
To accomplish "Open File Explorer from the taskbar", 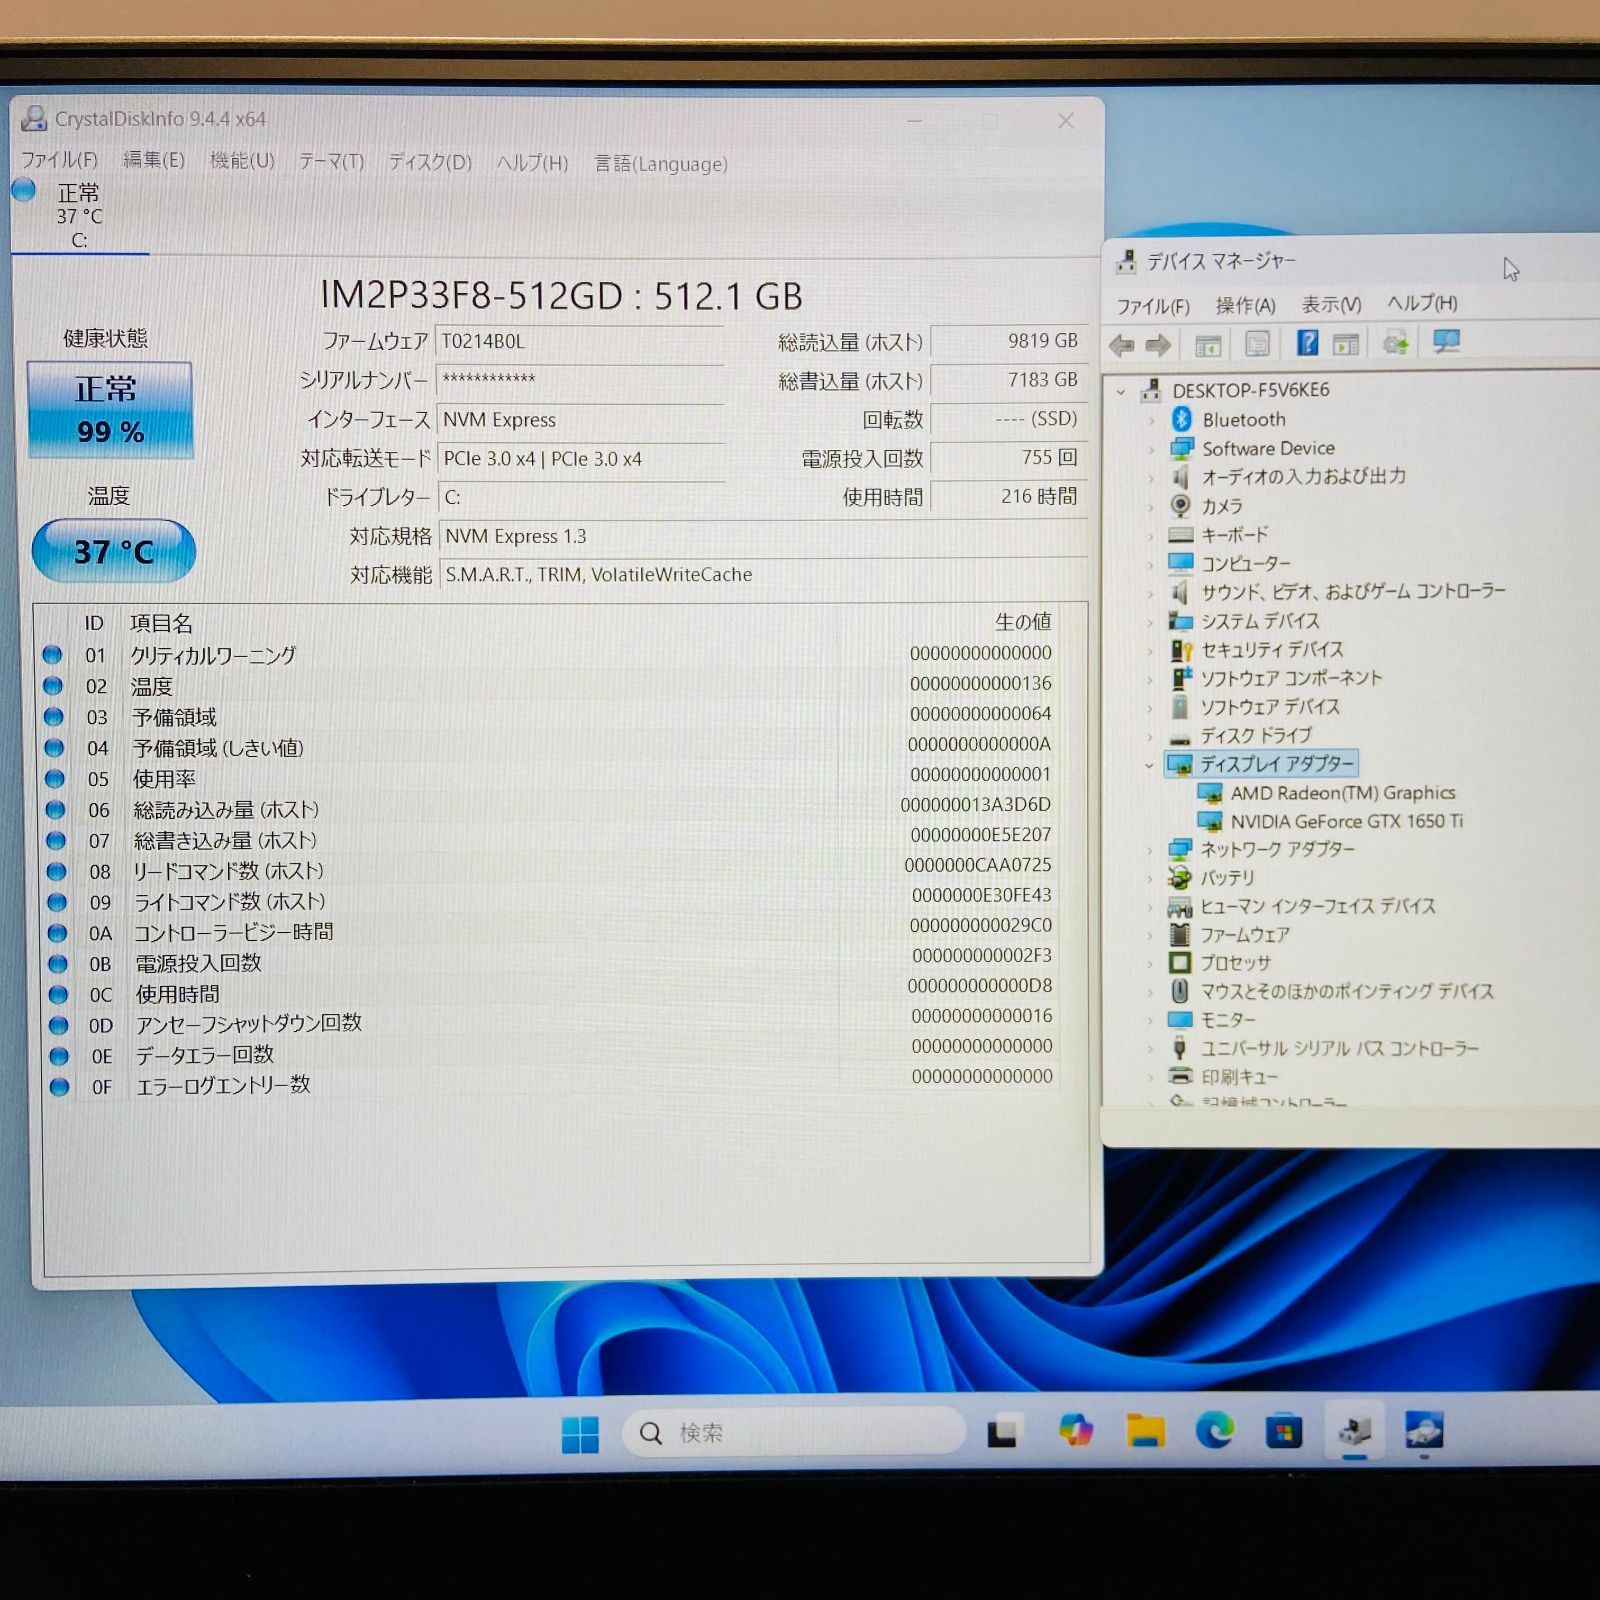I will 1145,1432.
